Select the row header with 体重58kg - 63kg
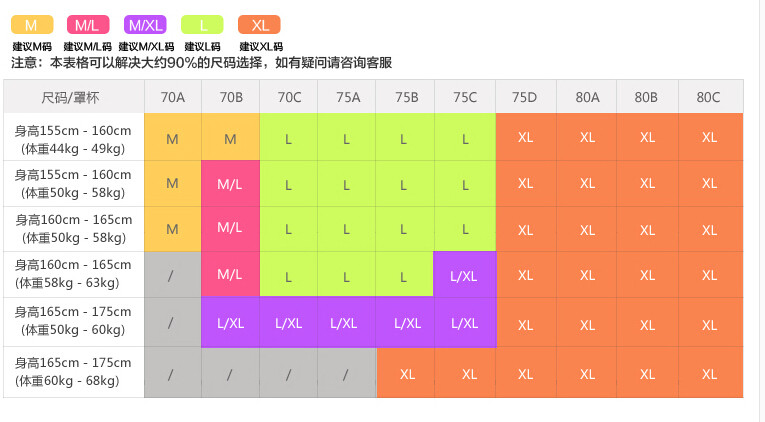This screenshot has width=765, height=422. (x=73, y=274)
